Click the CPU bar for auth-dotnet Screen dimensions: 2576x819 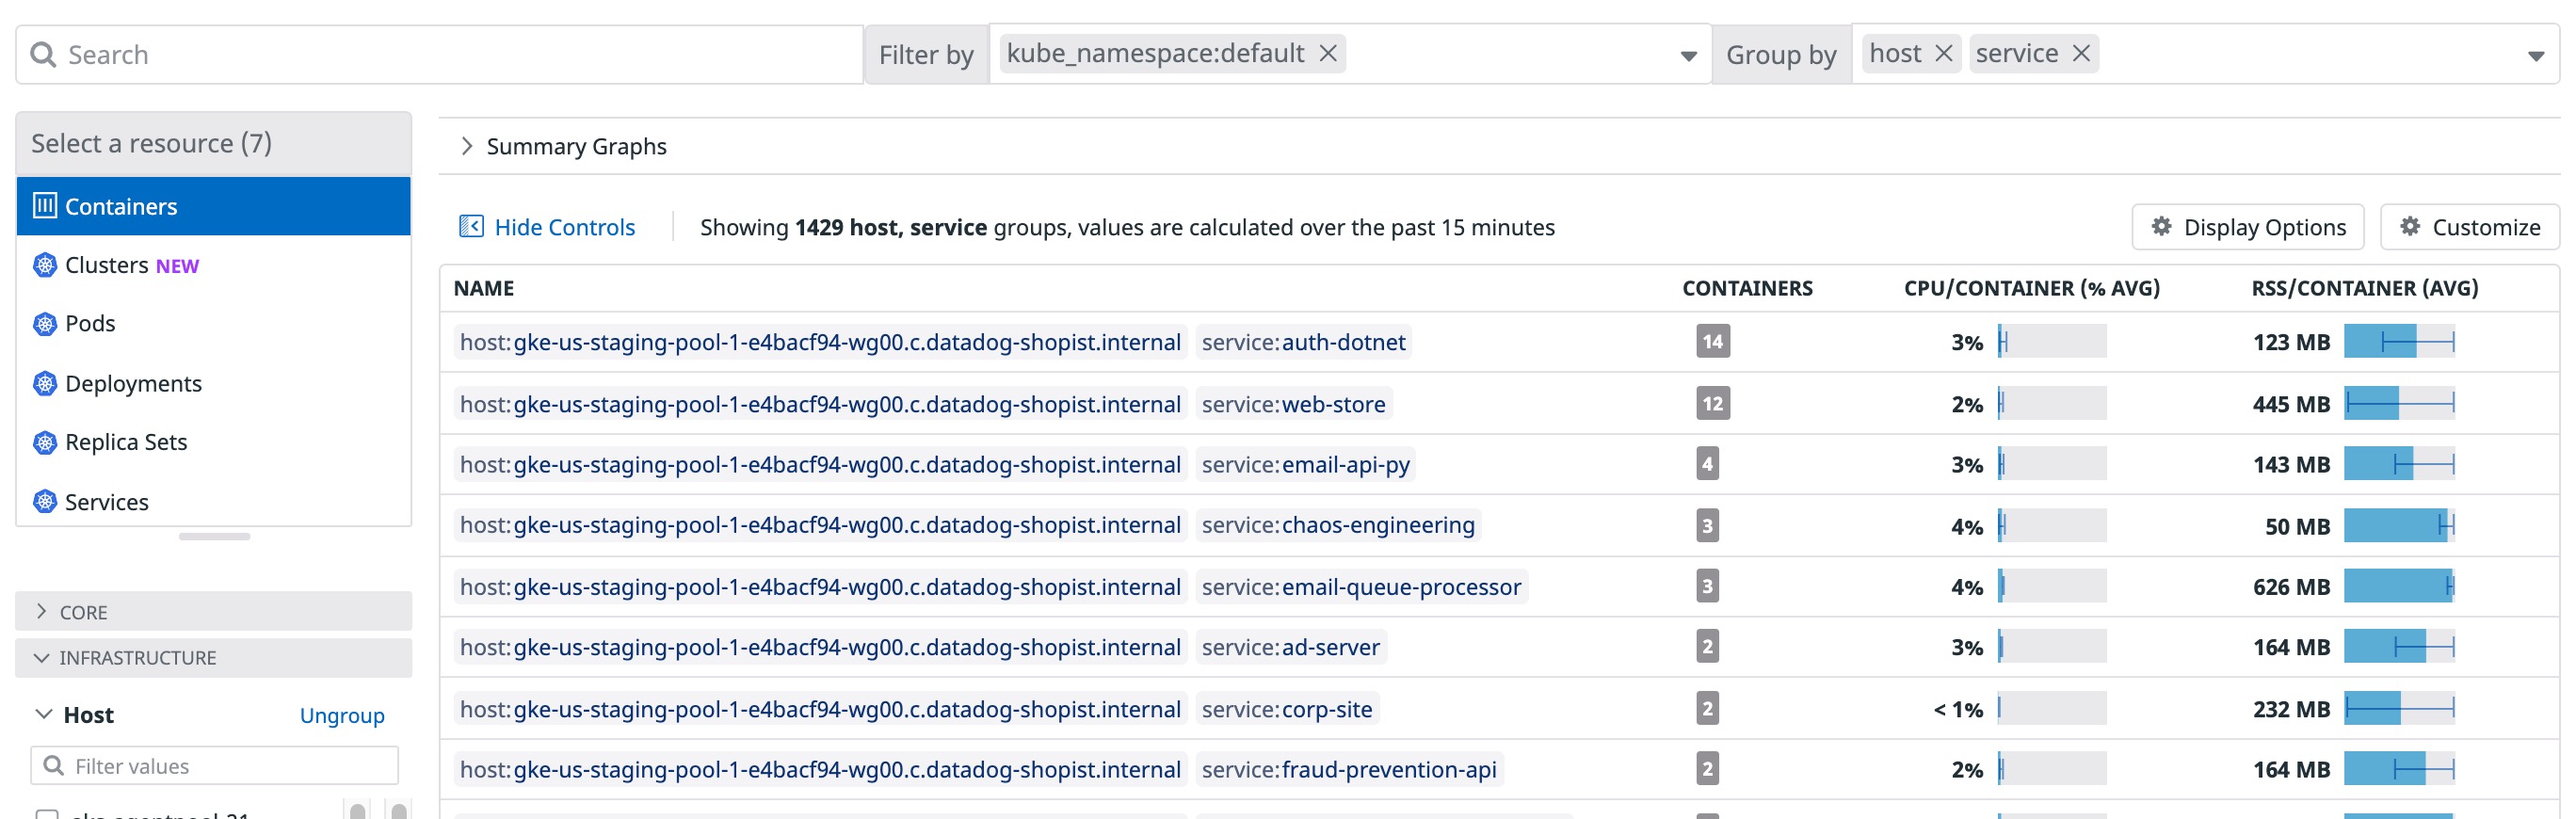[x=2051, y=342]
